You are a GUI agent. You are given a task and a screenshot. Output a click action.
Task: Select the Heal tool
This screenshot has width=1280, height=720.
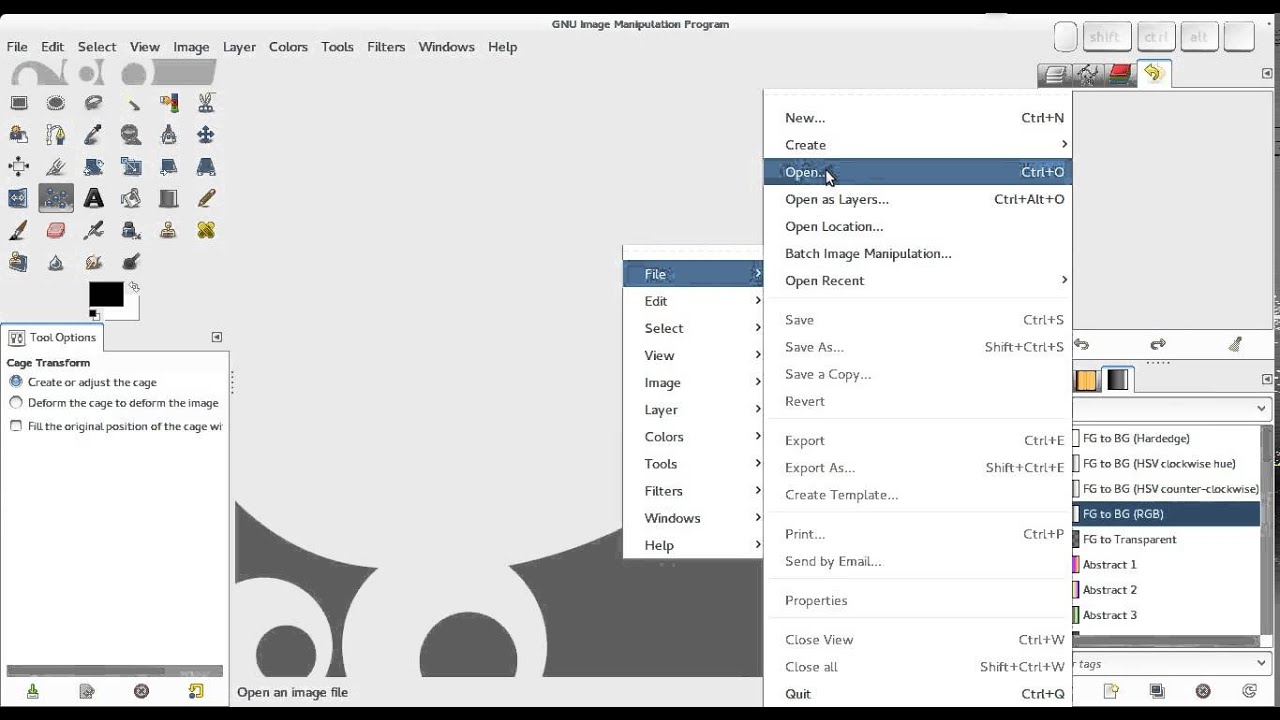click(206, 230)
